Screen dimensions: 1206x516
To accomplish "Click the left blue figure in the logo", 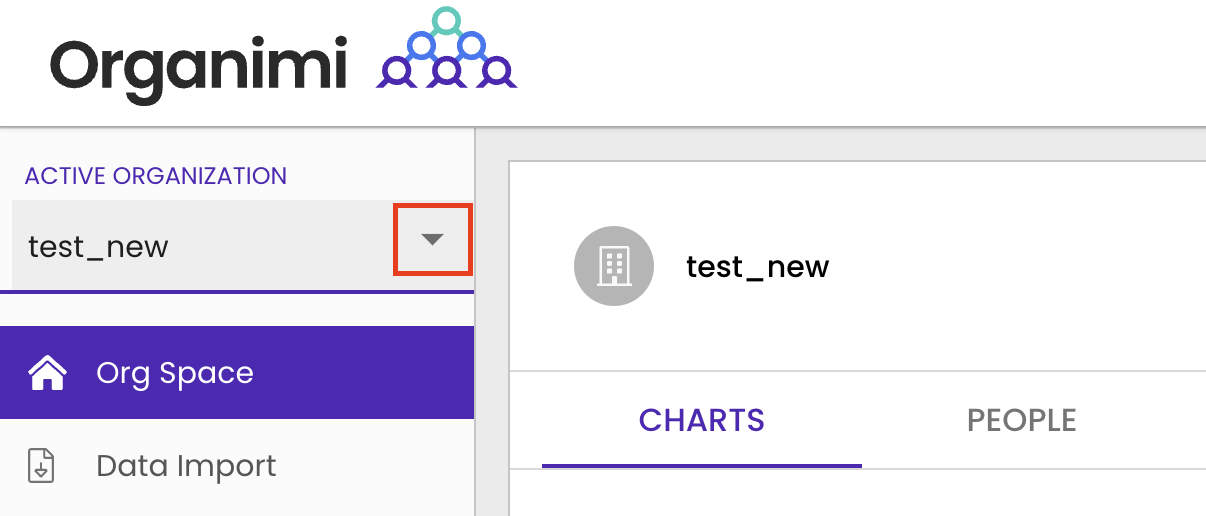I will click(x=421, y=46).
